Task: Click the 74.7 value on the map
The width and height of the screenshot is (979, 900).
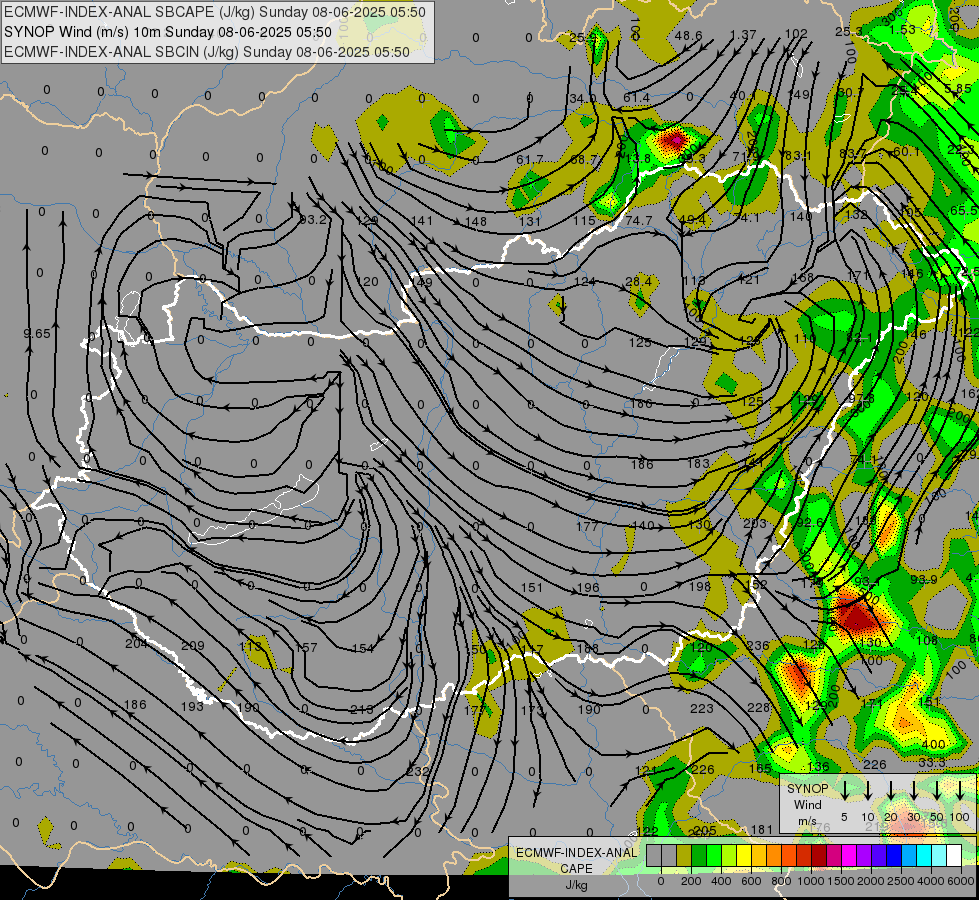Action: 639,220
